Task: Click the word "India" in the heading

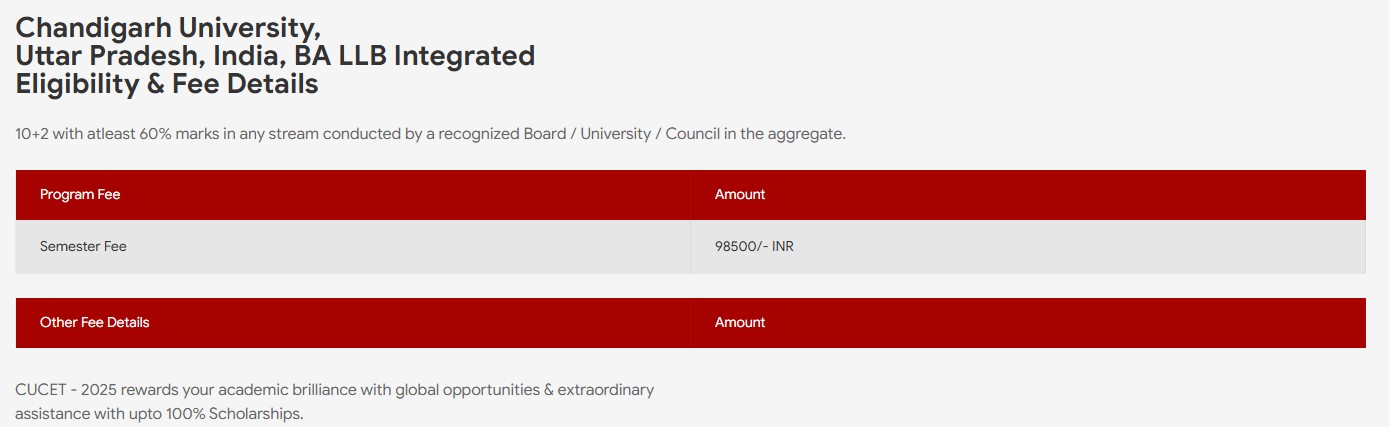Action: (246, 56)
